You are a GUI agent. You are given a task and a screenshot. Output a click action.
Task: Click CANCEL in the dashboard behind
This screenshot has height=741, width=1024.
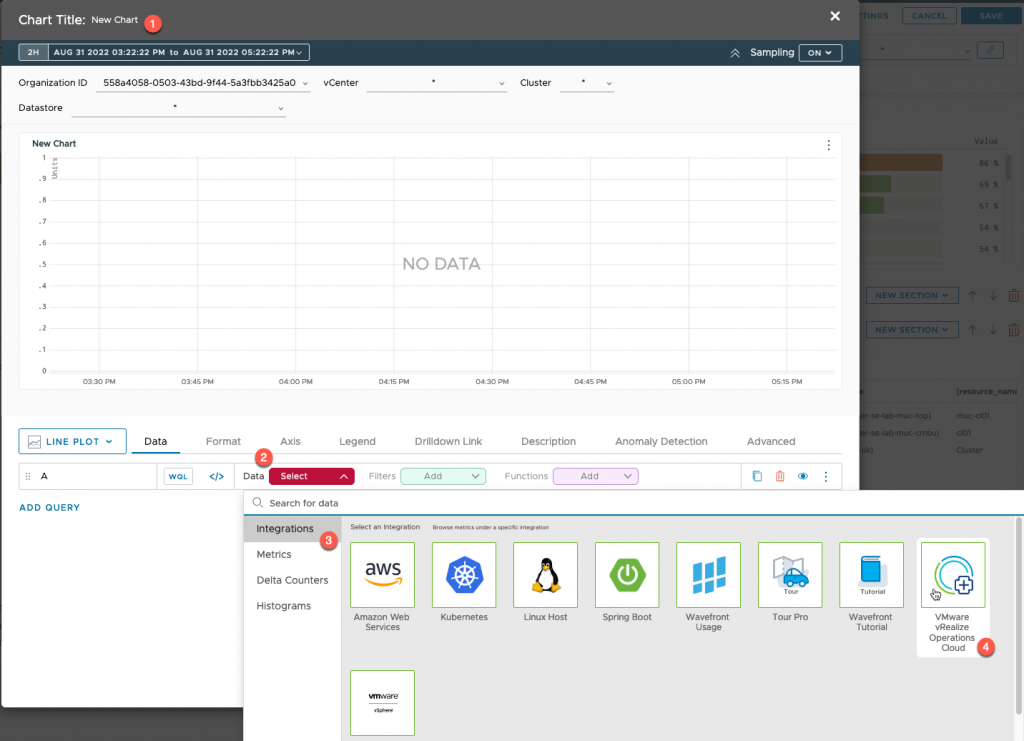click(929, 16)
